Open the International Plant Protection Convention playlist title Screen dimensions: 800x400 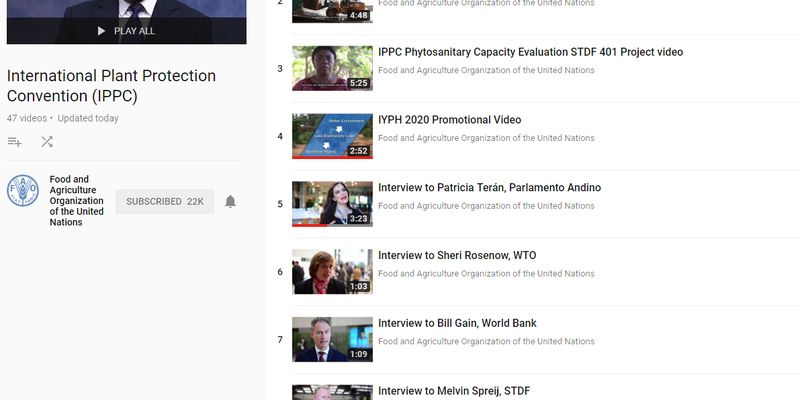click(x=111, y=86)
